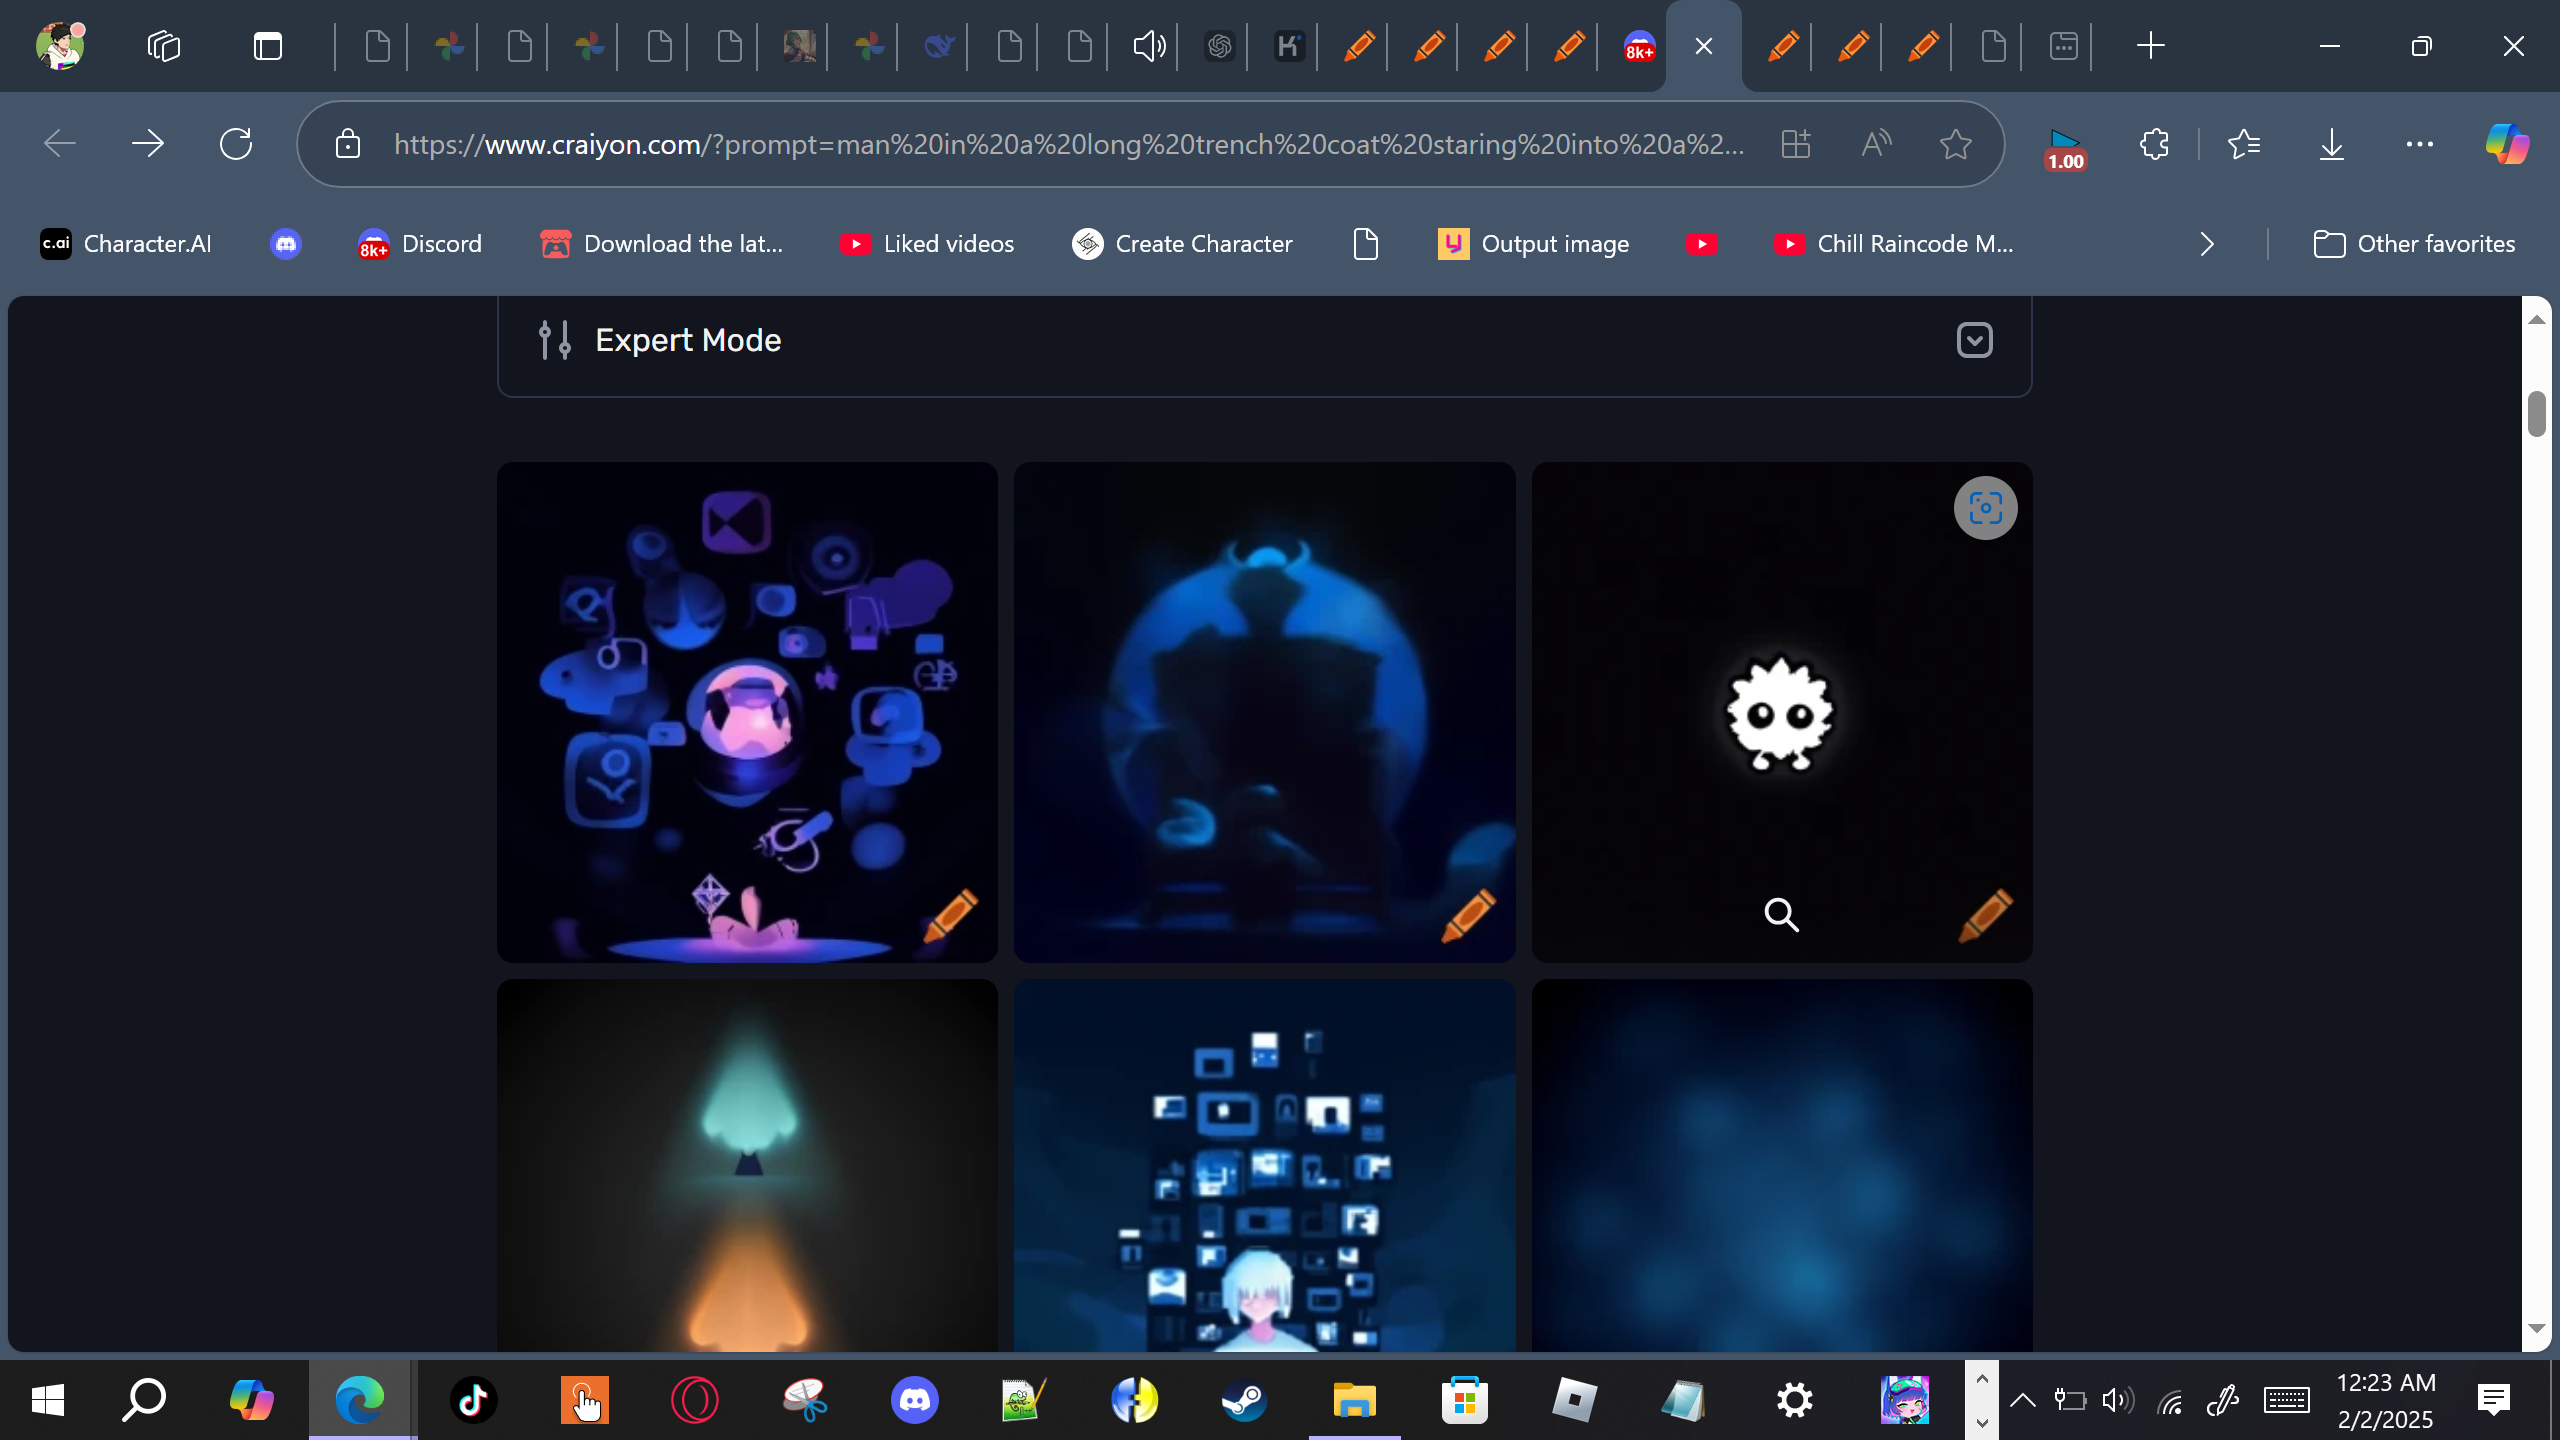Click the page vertical scrollbar thumb
Viewport: 2560px width, 1440px height.
[x=2536, y=414]
